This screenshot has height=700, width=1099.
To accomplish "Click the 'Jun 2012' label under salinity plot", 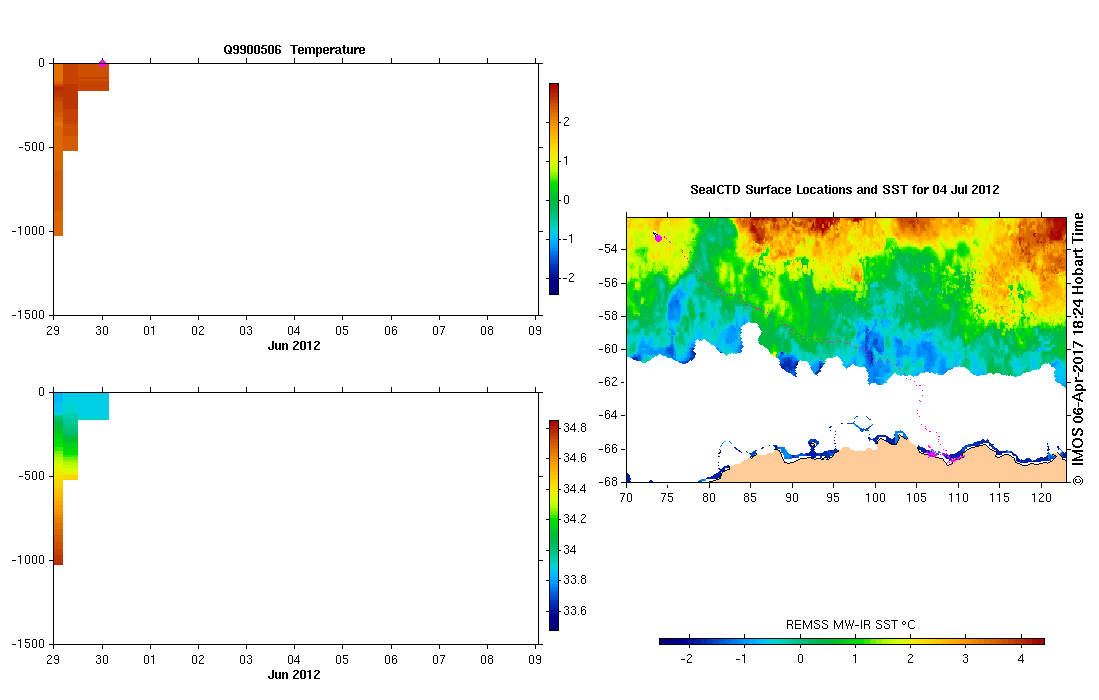I will pos(294,675).
